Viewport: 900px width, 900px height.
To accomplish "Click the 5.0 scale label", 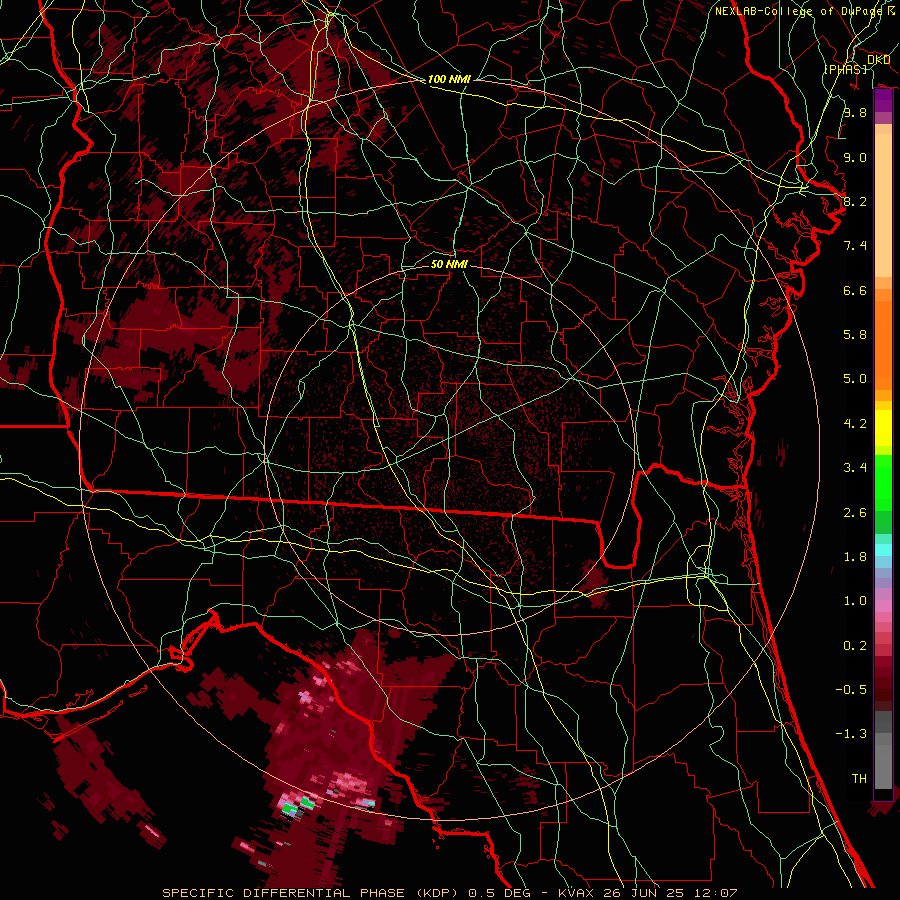I will 855,379.
